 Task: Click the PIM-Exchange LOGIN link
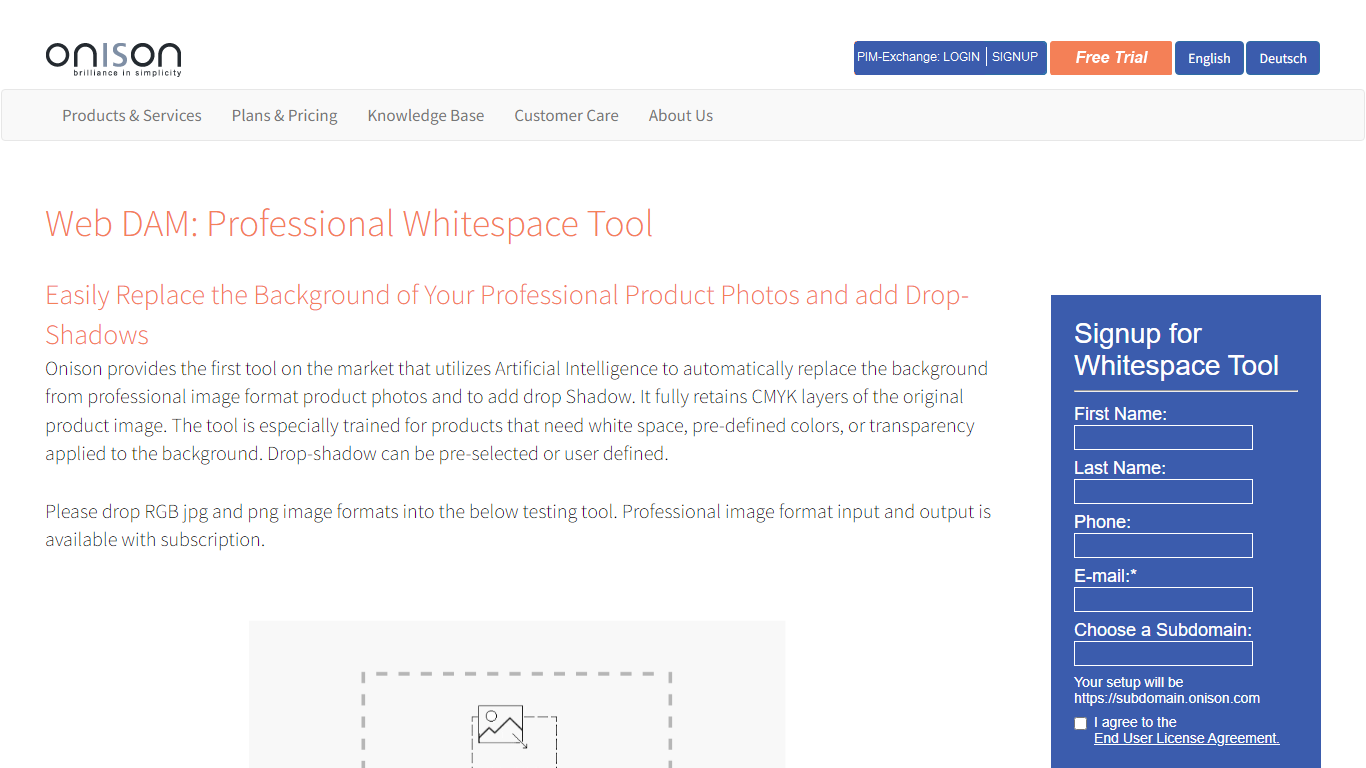point(918,57)
